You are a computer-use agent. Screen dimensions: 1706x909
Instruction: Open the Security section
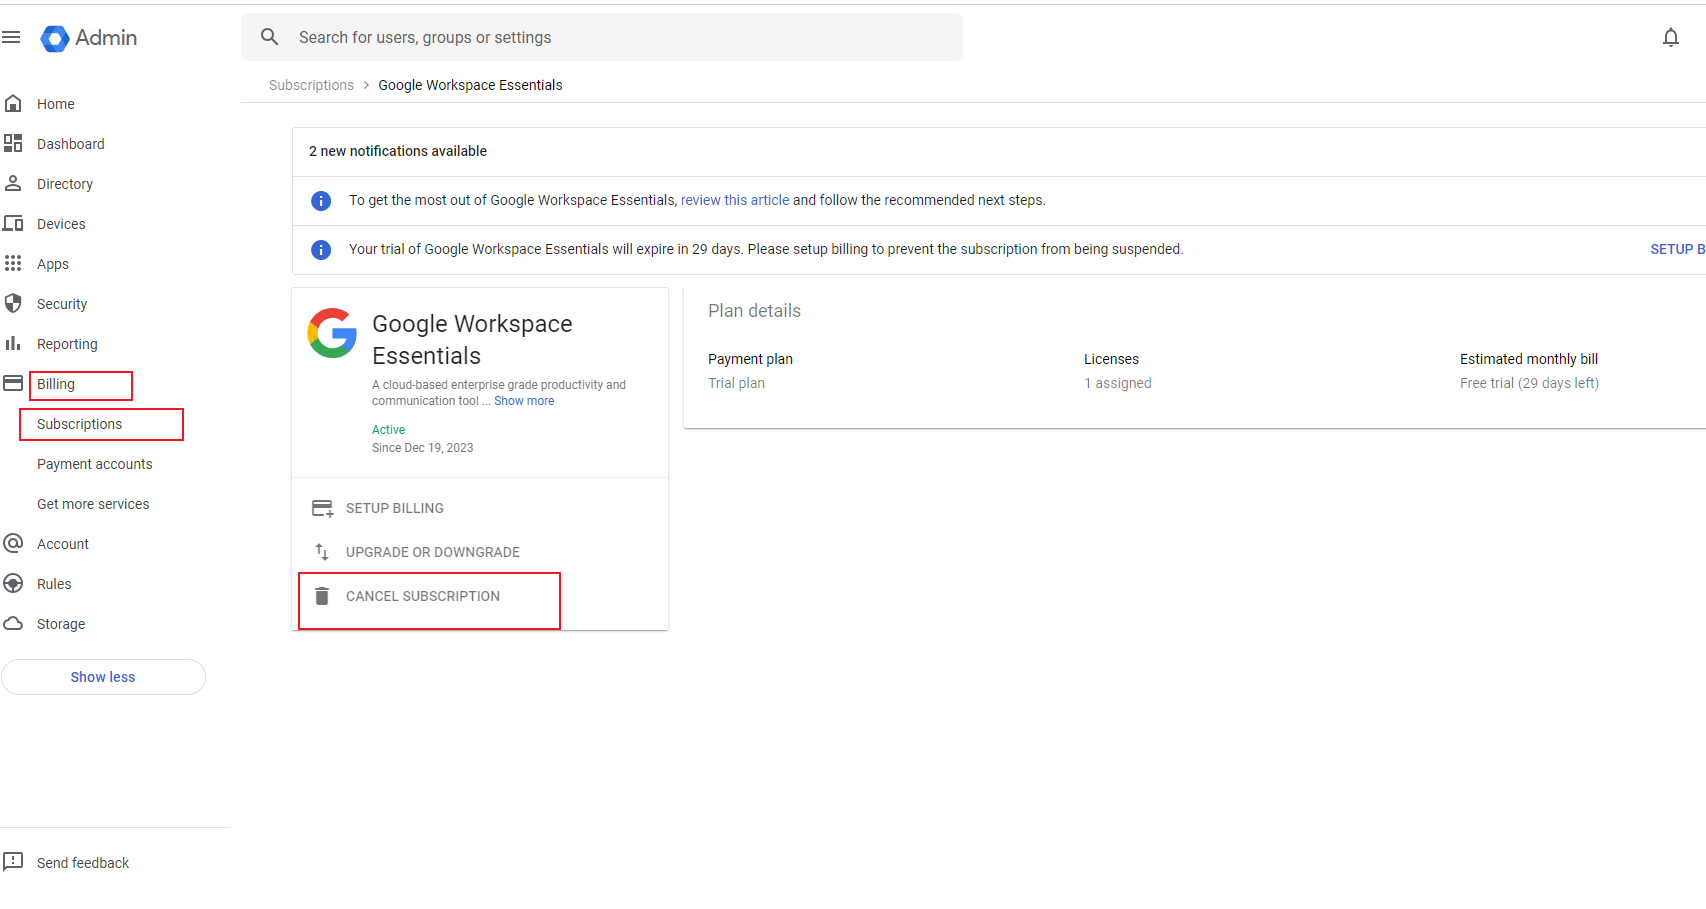[x=62, y=304]
